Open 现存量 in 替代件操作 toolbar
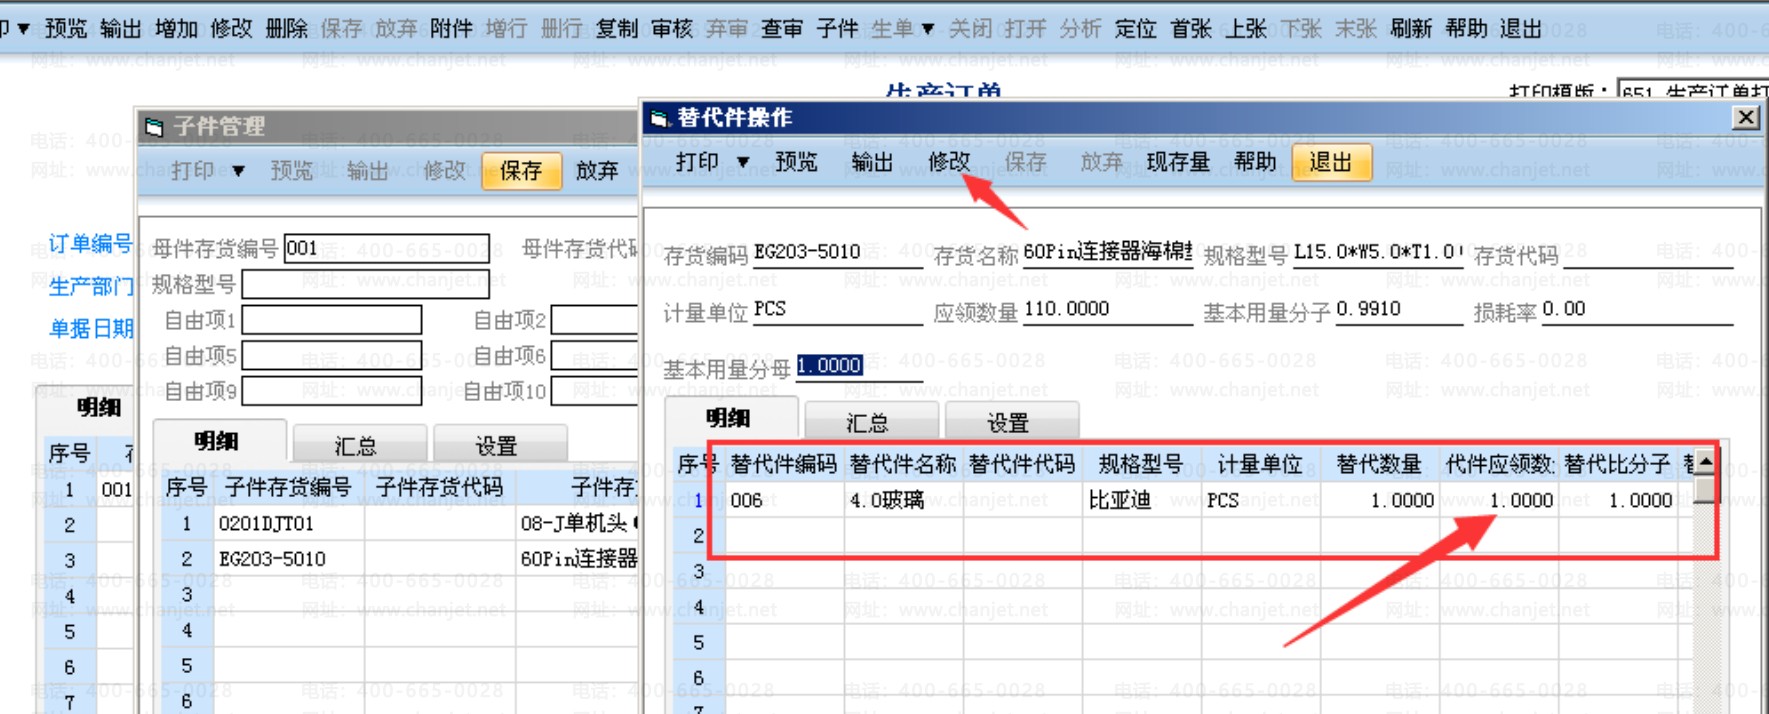1769x714 pixels. tap(1178, 162)
